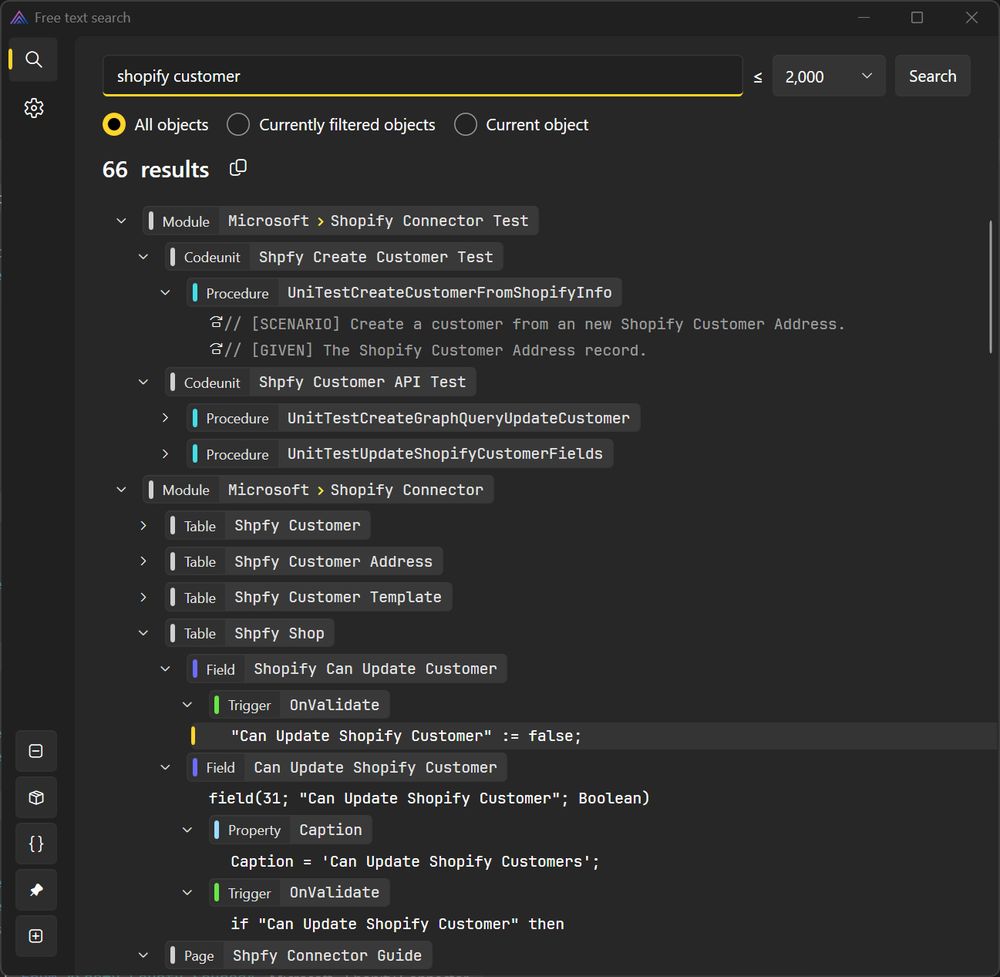Select Module Shopify Connector Test row
Image resolution: width=1000 pixels, height=977 pixels.
pos(341,221)
